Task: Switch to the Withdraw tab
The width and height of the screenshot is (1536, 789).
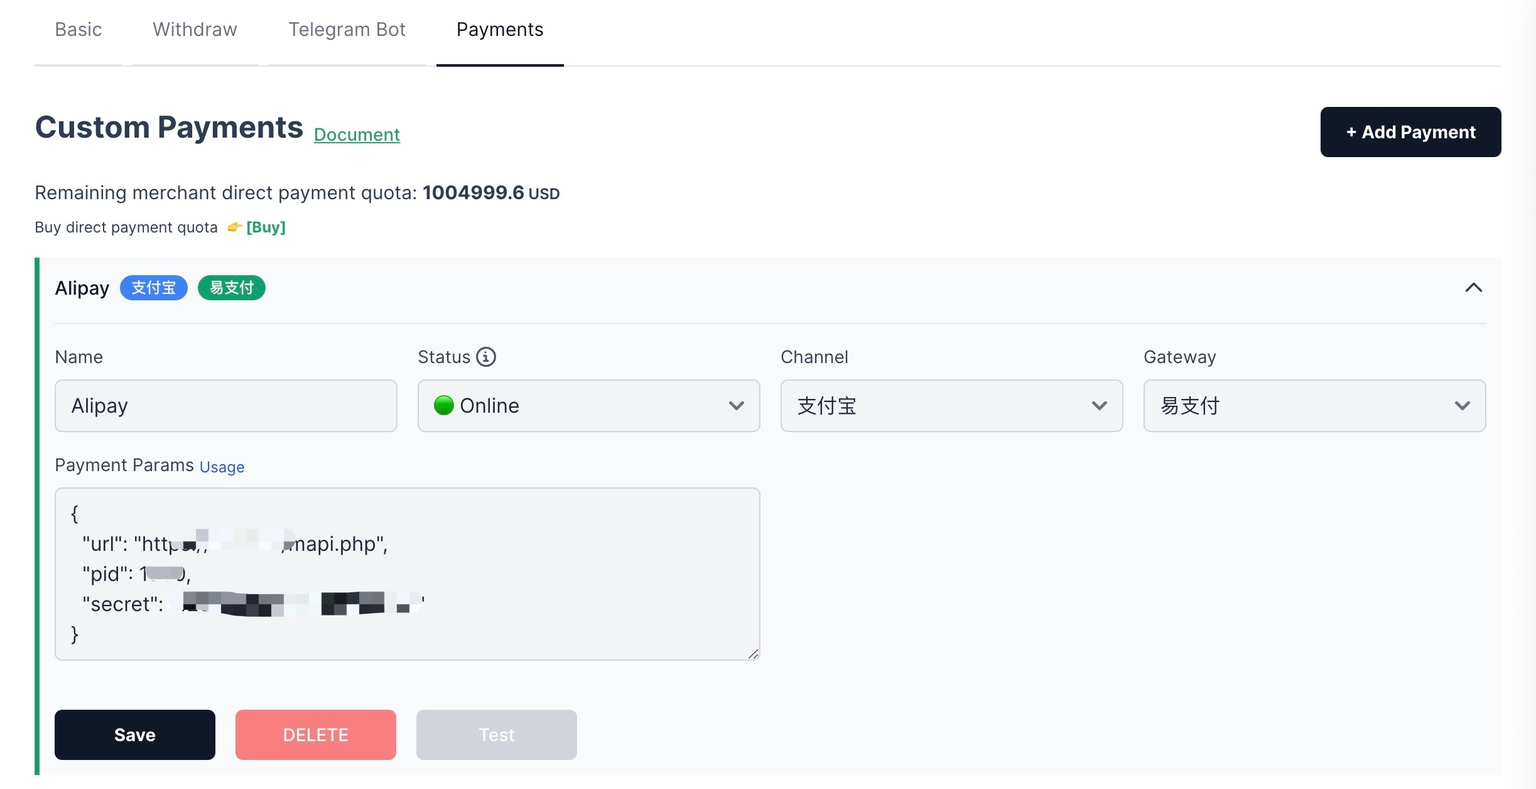Action: pyautogui.click(x=194, y=29)
